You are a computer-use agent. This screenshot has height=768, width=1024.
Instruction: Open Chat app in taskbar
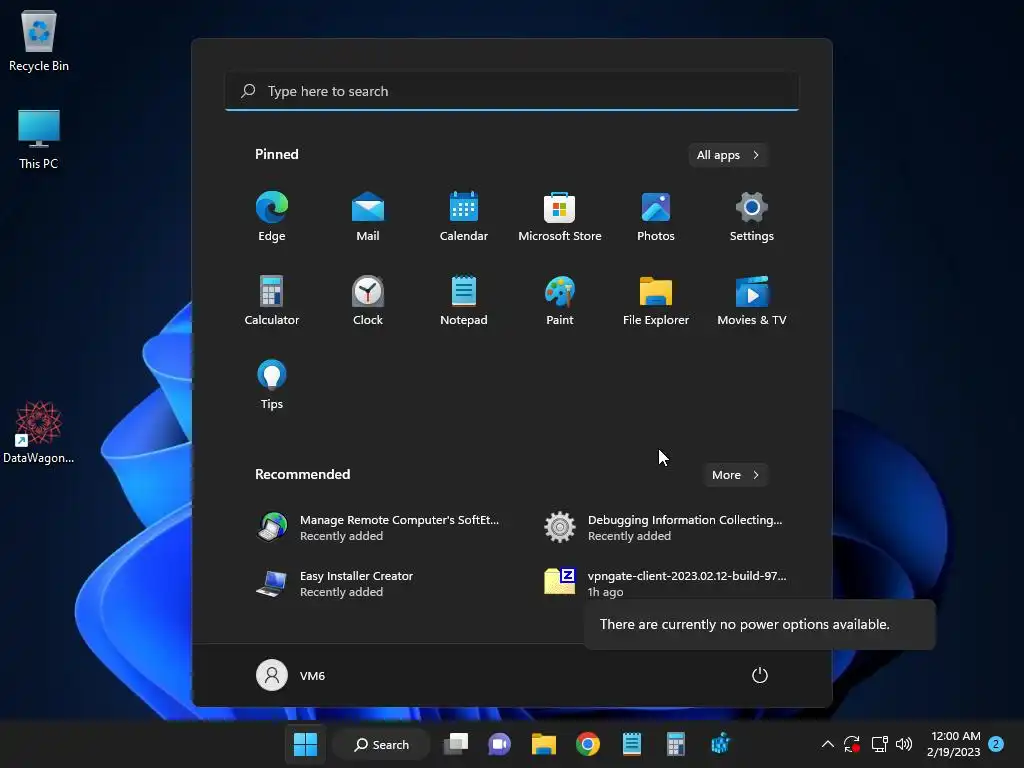(x=500, y=744)
